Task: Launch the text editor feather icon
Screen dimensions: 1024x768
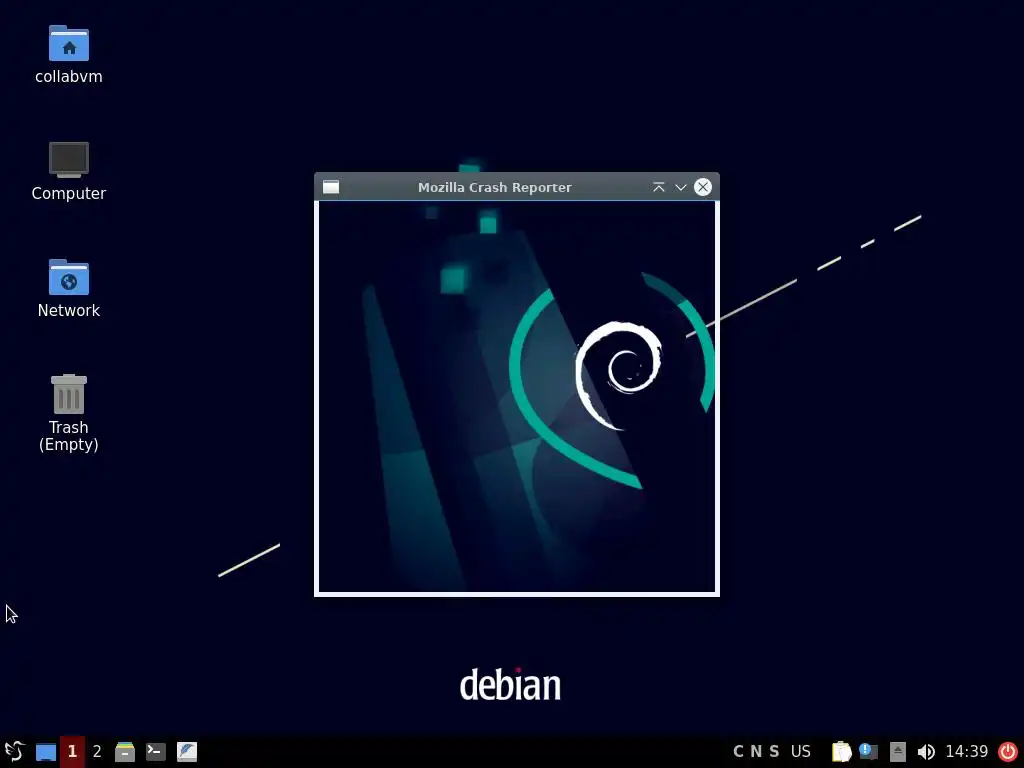Action: (187, 752)
